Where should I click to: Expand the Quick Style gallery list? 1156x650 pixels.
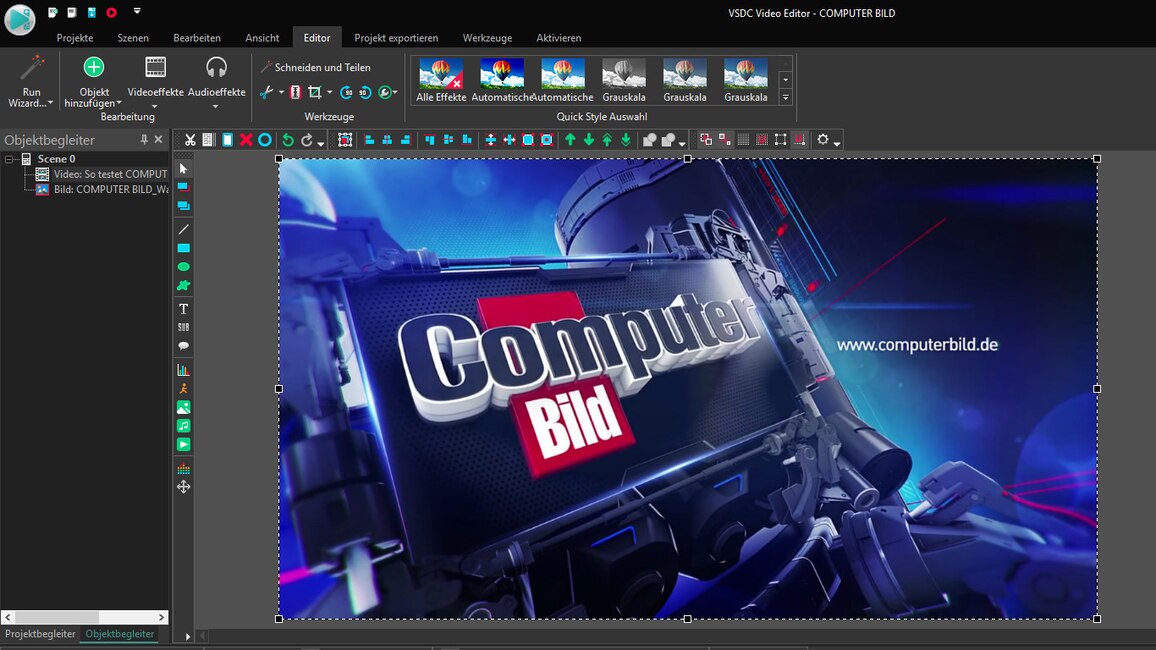tap(785, 98)
